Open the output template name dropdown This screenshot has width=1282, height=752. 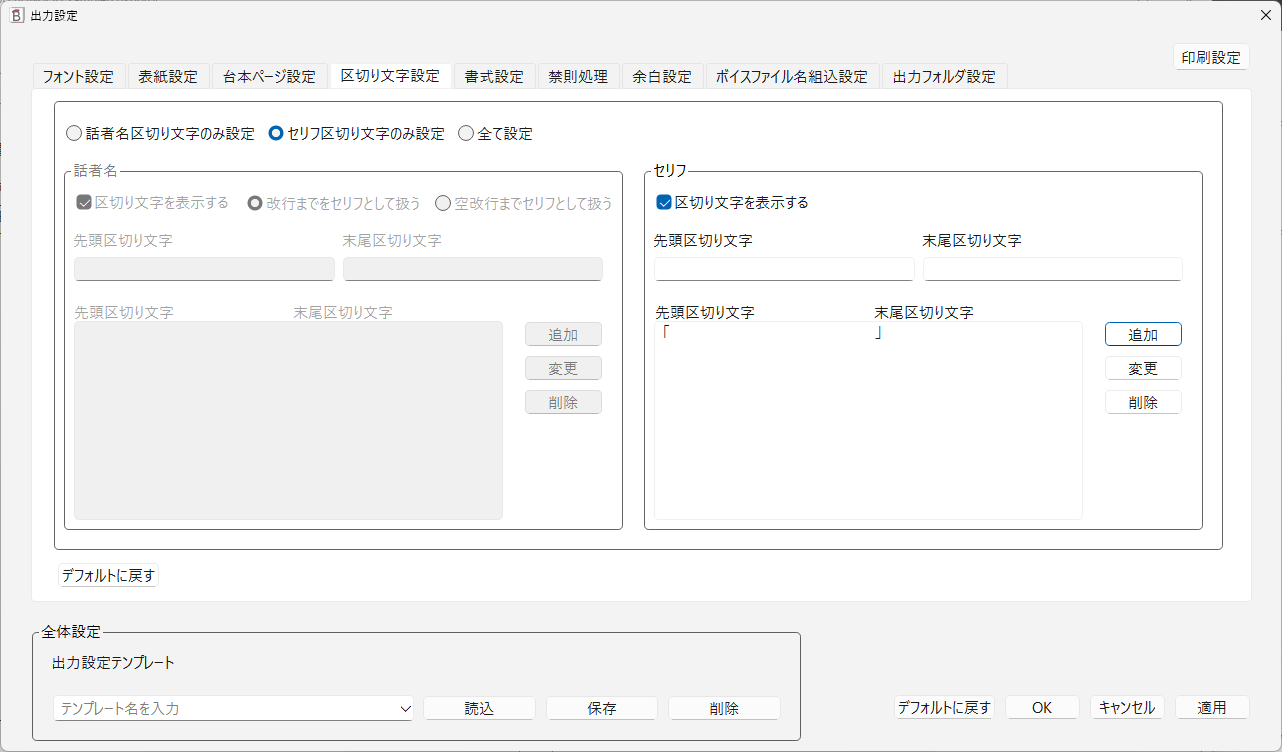tap(406, 708)
